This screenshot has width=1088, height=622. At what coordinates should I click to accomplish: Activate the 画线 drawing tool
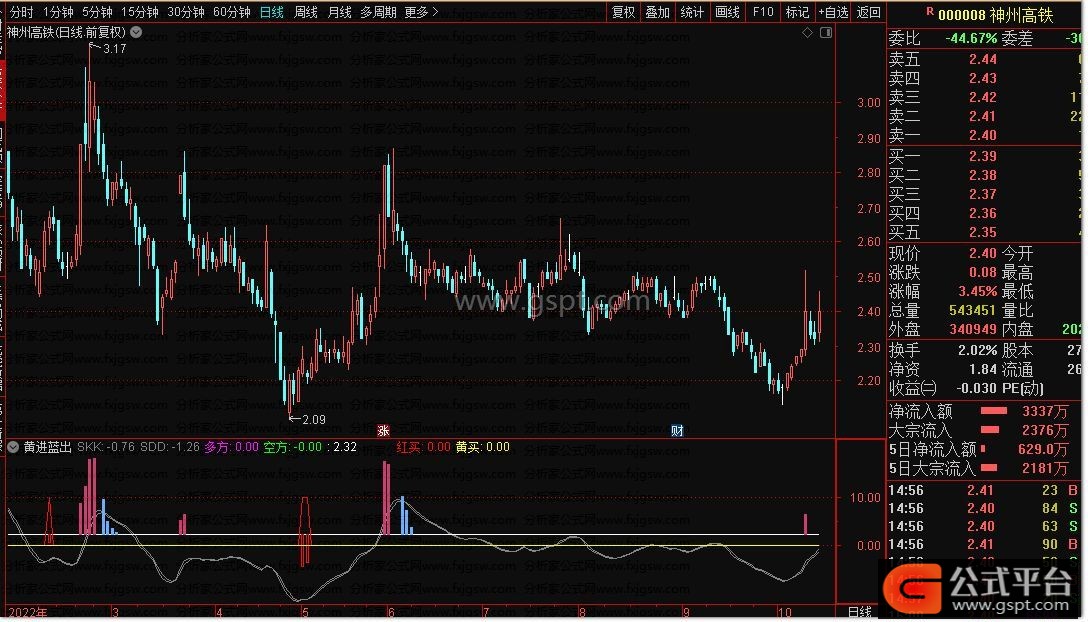(x=727, y=12)
